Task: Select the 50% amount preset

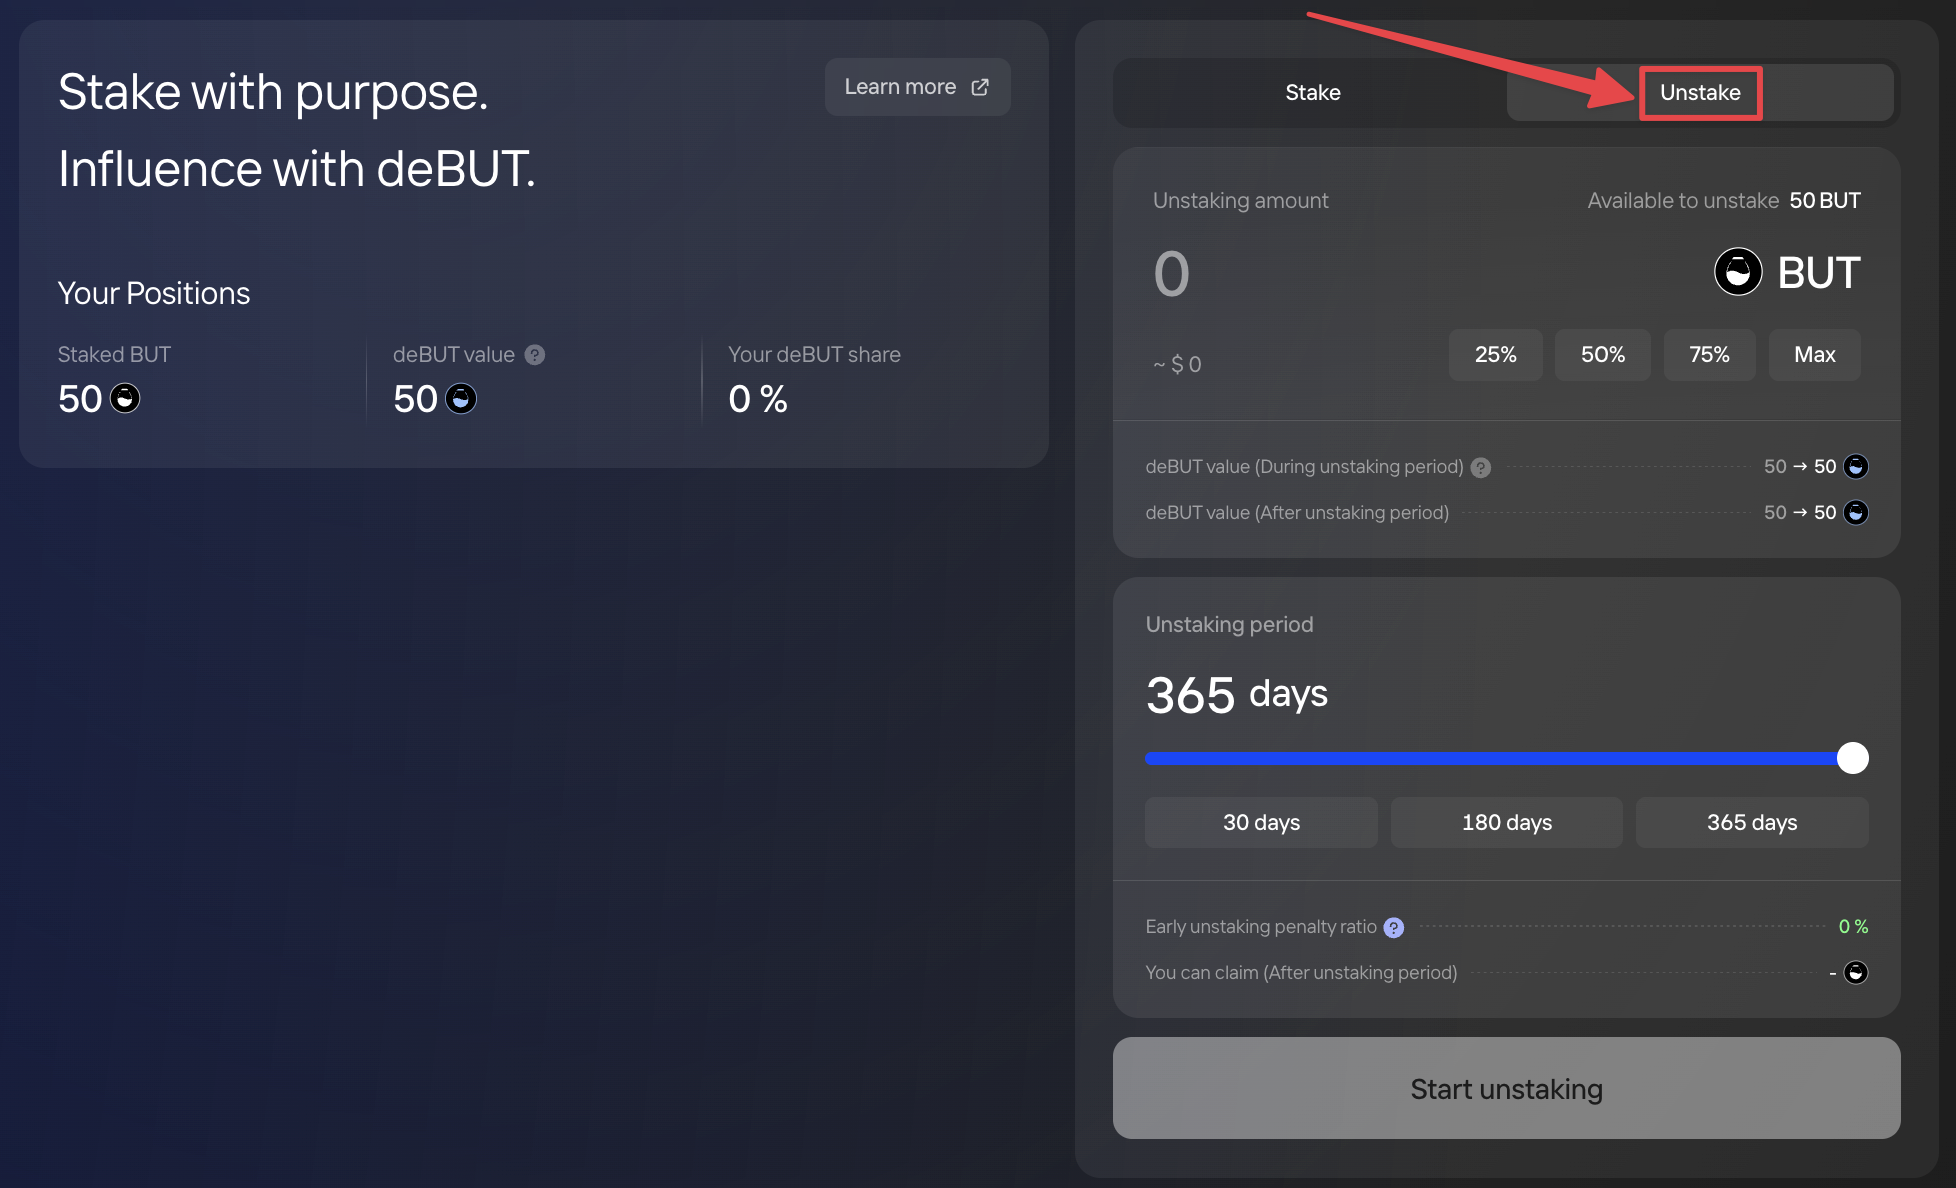Action: 1602,355
